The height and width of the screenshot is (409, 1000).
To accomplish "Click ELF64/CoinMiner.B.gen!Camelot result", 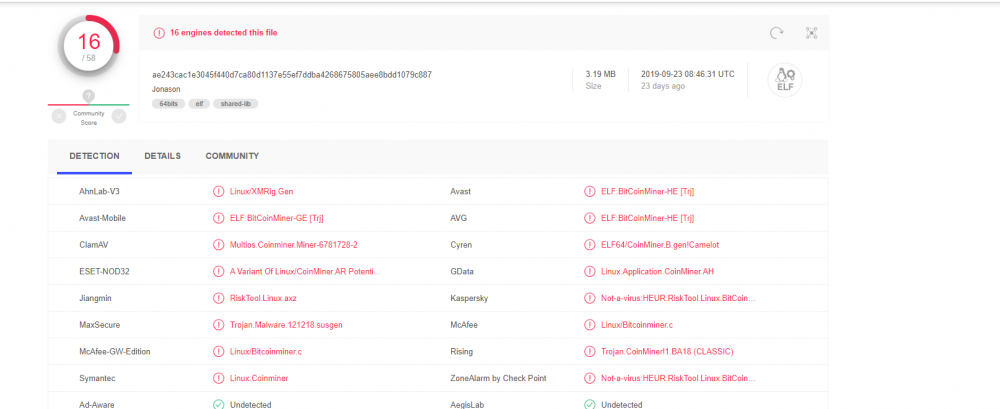I will [661, 245].
